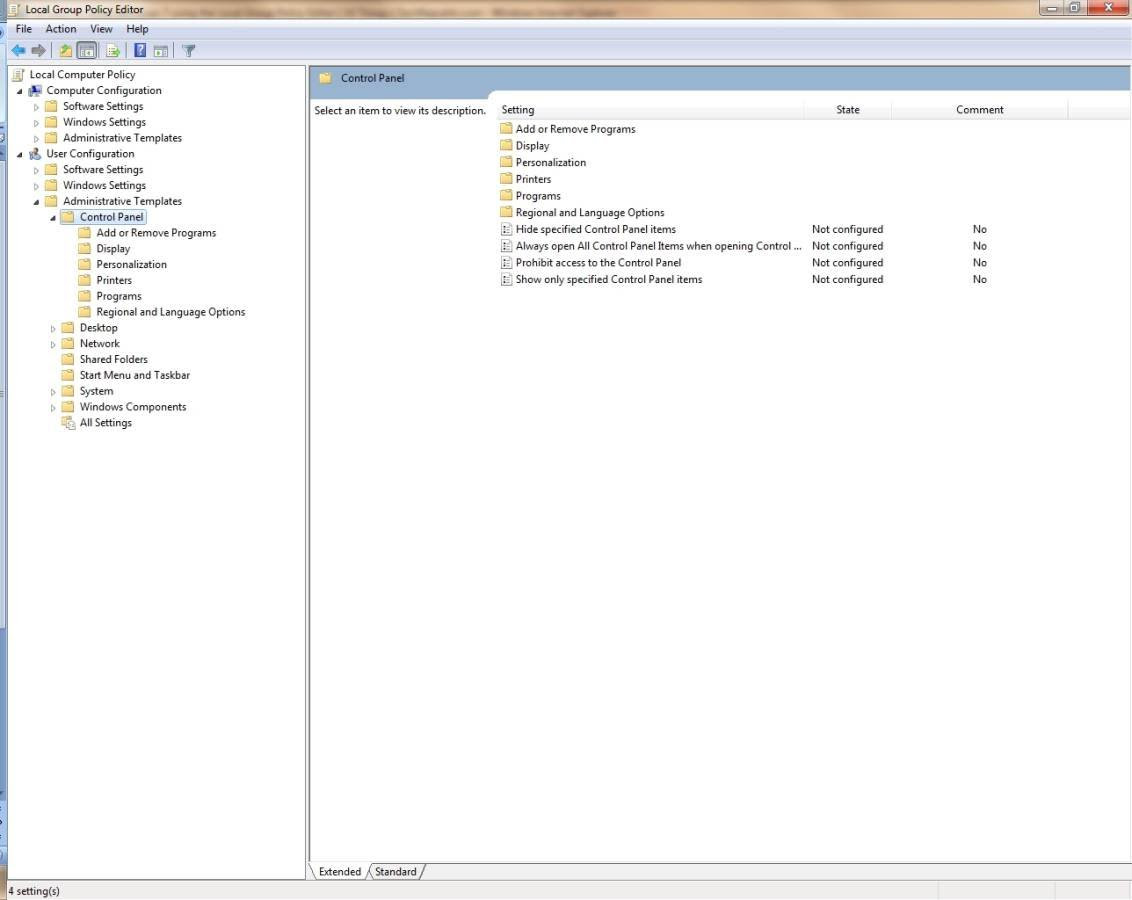1132x900 pixels.
Task: Click the policy icon beside Prohibit access to the Control Panel
Action: [x=506, y=263]
